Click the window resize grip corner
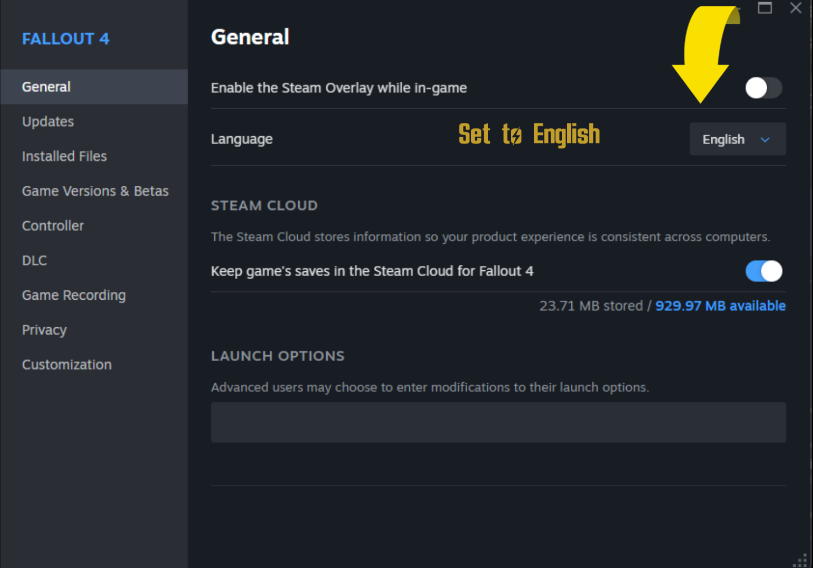813x568 pixels. coord(802,561)
